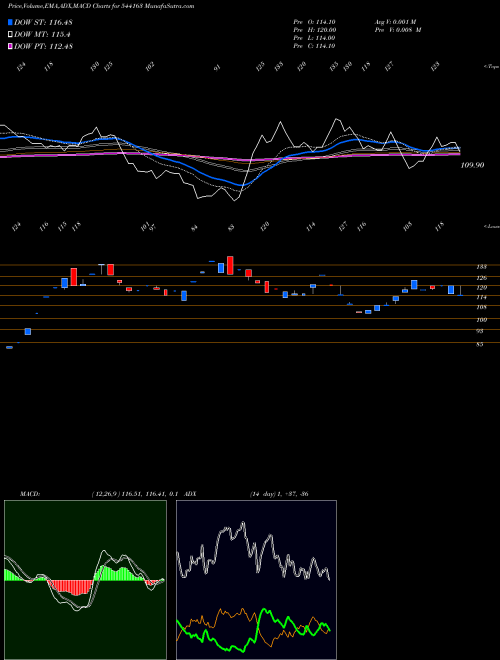Viewport: 500px width, 660px height.
Task: Click the 85 level on the candlestick axis
Action: point(482,344)
